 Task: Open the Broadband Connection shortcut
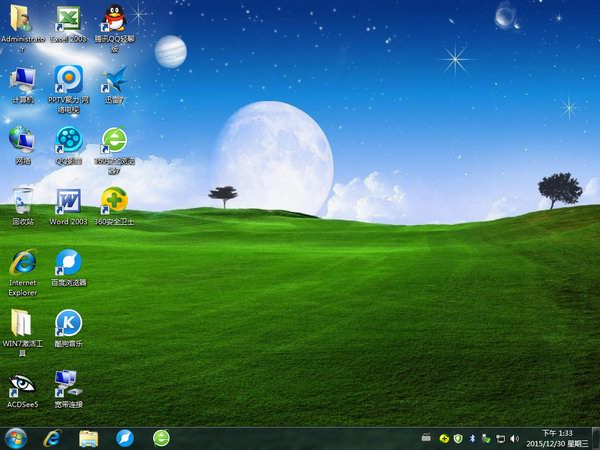pyautogui.click(x=68, y=383)
